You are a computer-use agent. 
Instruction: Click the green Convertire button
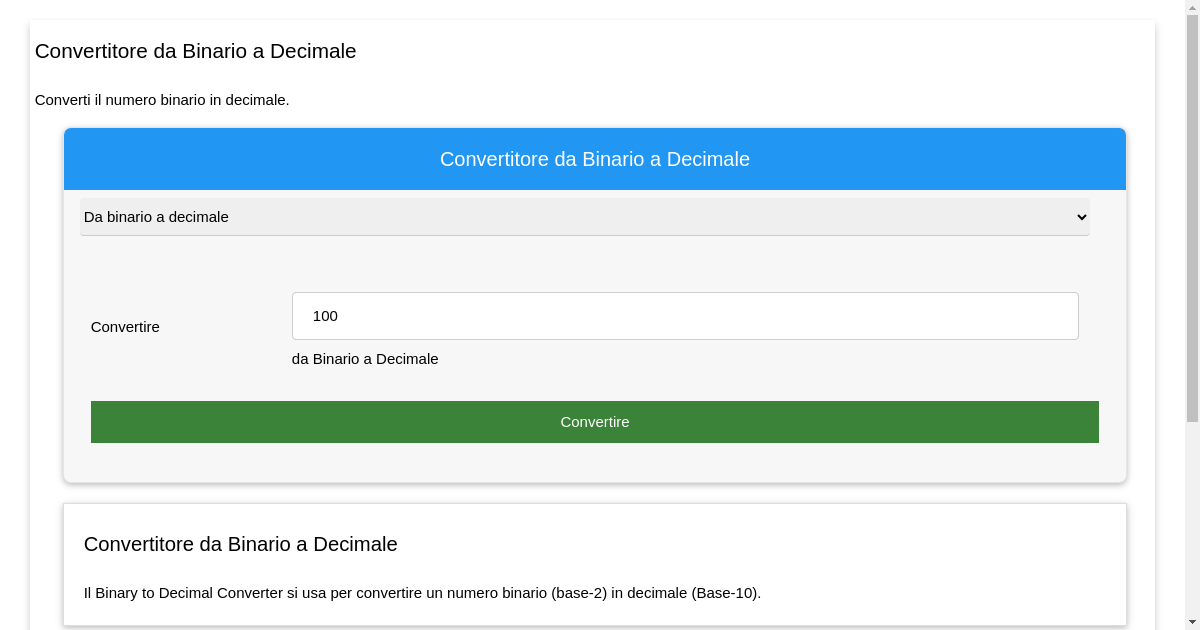595,422
